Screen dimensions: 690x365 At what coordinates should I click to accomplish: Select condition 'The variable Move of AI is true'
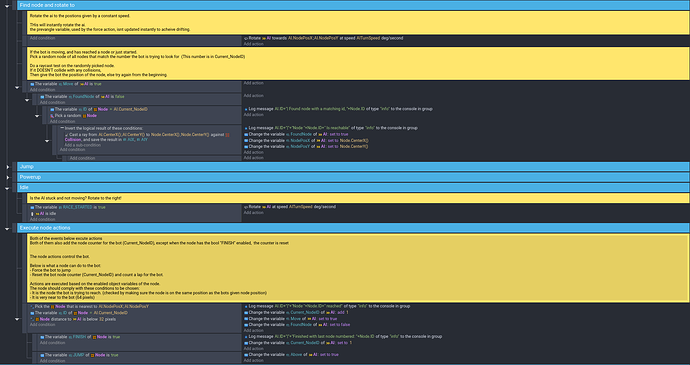[x=66, y=84]
